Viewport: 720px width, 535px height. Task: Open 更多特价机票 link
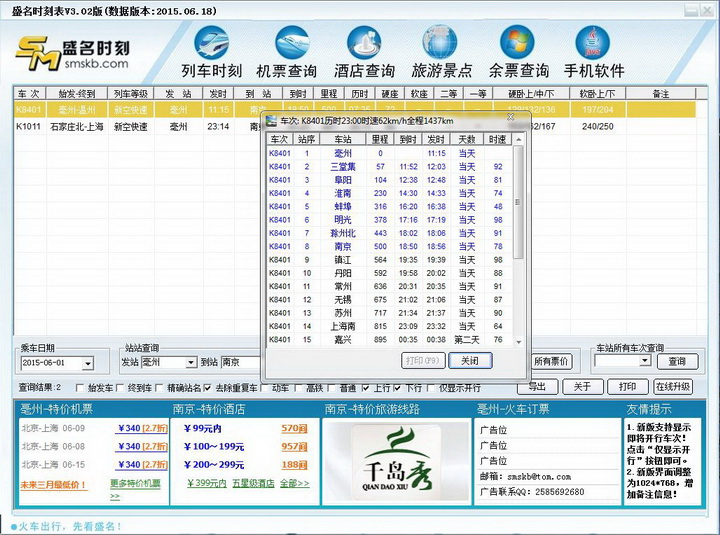tap(135, 484)
